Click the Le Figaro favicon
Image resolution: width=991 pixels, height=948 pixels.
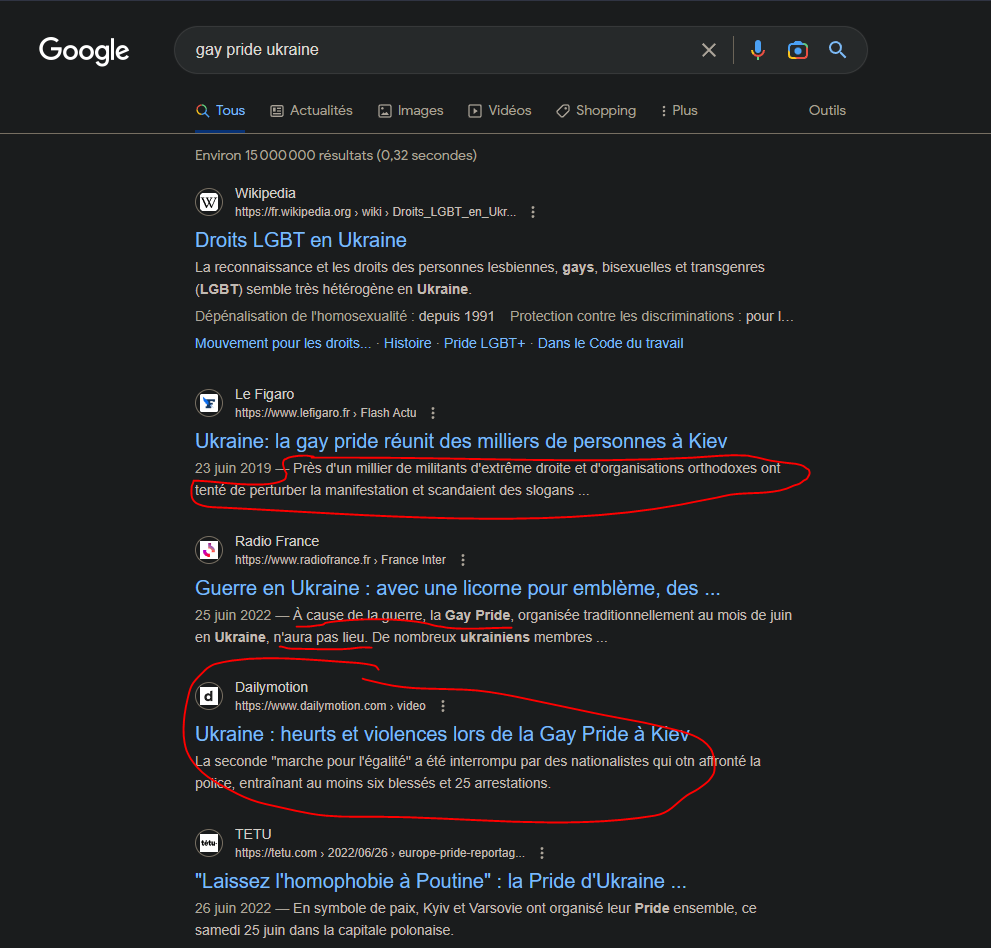pyautogui.click(x=209, y=403)
